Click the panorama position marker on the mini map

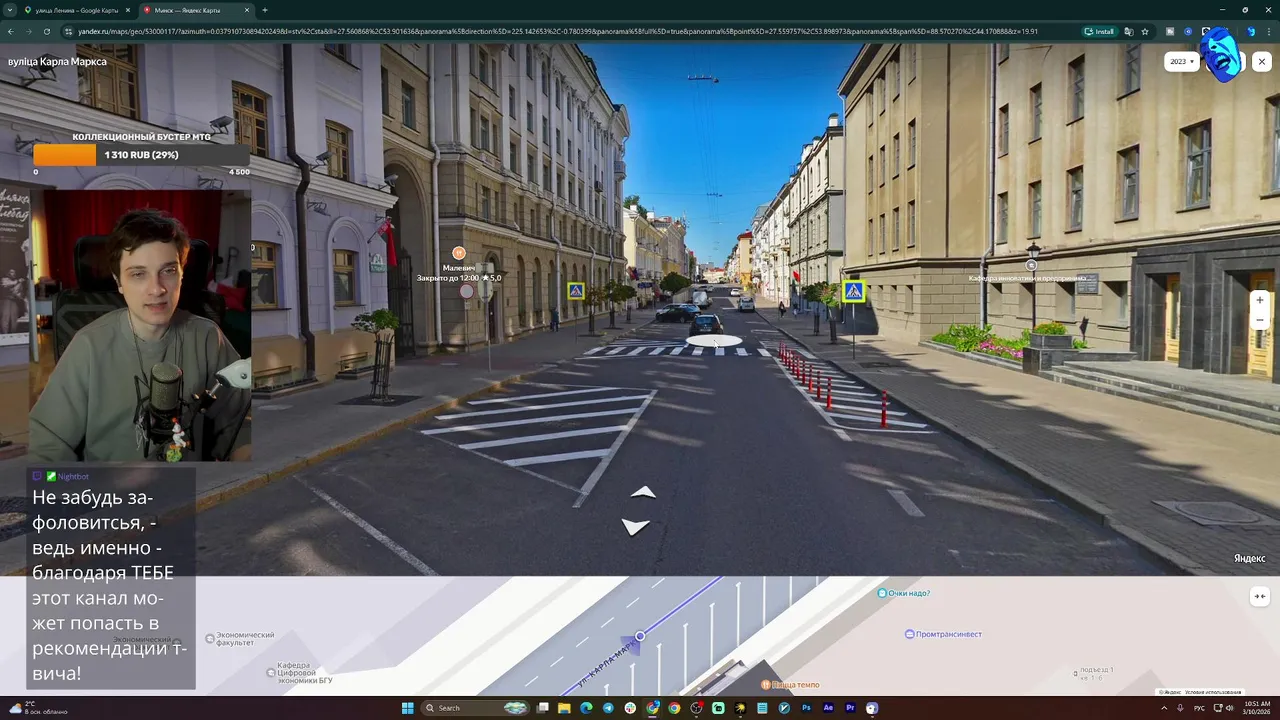coord(640,636)
